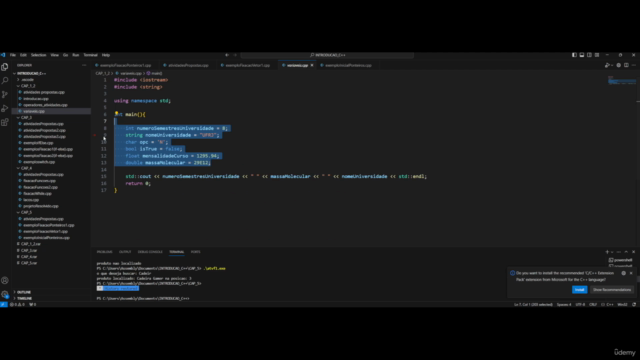Open the Accounts menu icon
The width and height of the screenshot is (640, 360).
[5, 280]
